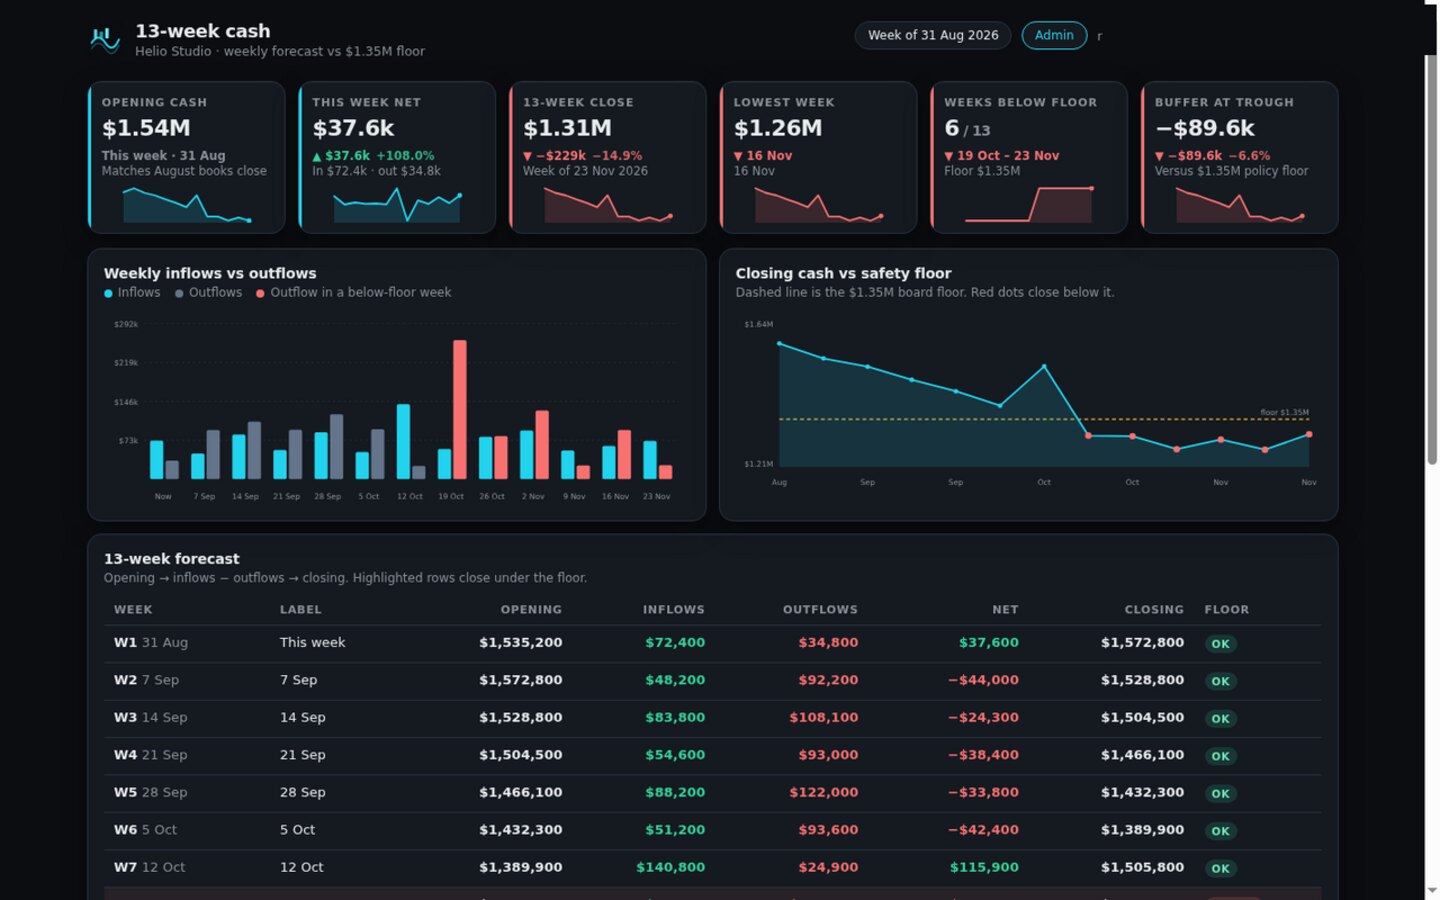Select the W7 12 Oct week cell

tap(149, 867)
